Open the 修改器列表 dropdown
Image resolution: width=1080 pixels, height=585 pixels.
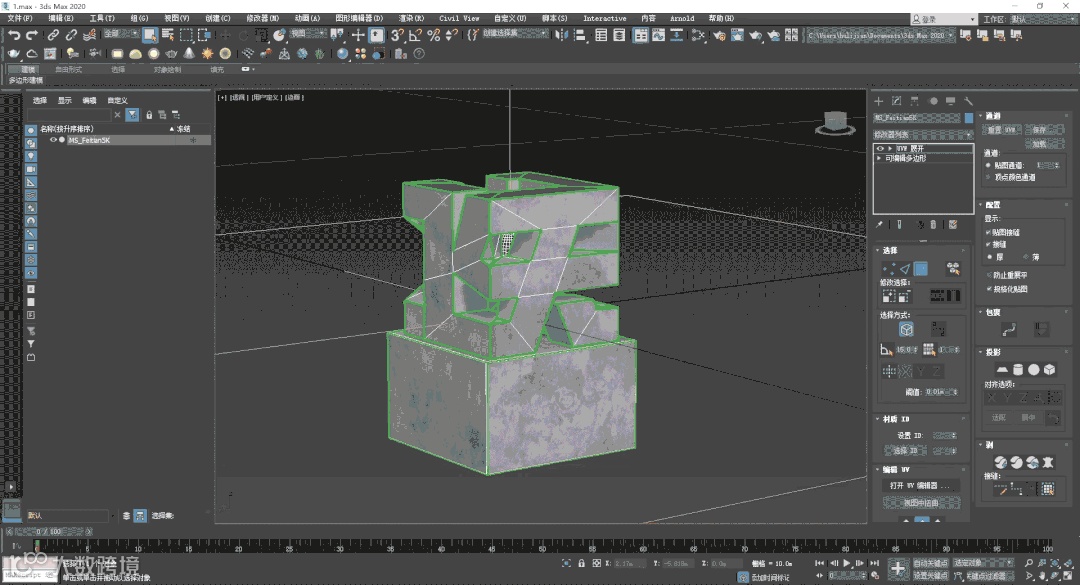click(923, 134)
